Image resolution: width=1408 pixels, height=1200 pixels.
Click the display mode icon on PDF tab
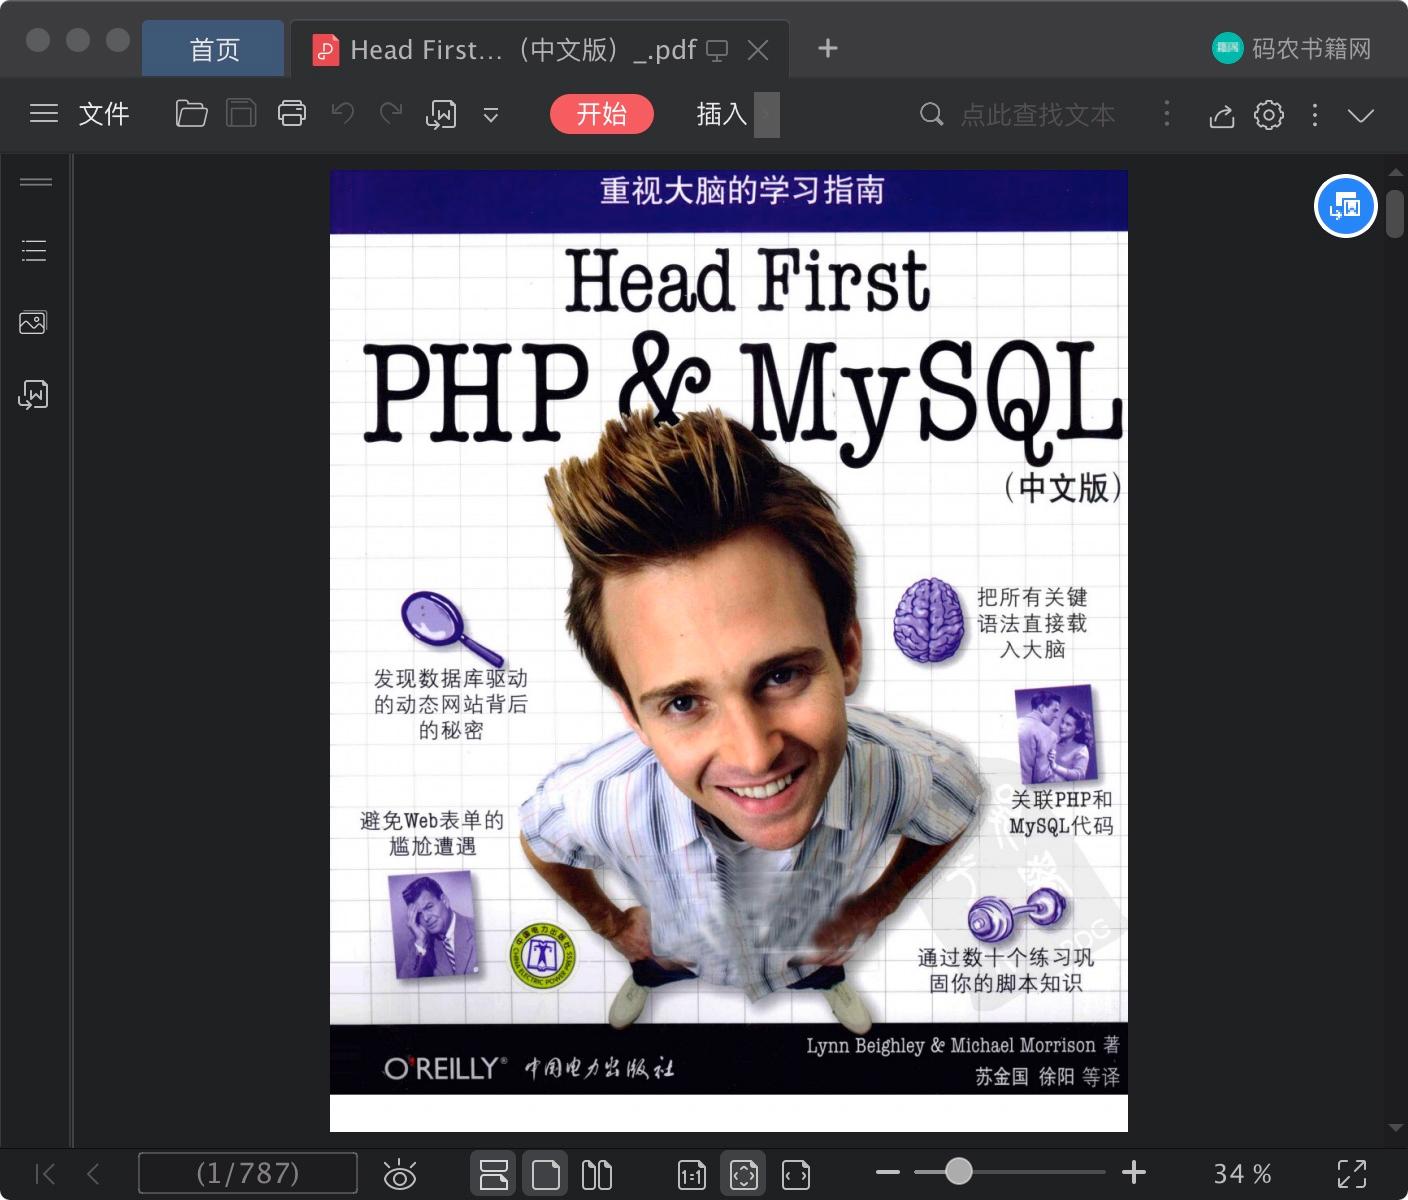click(x=717, y=51)
